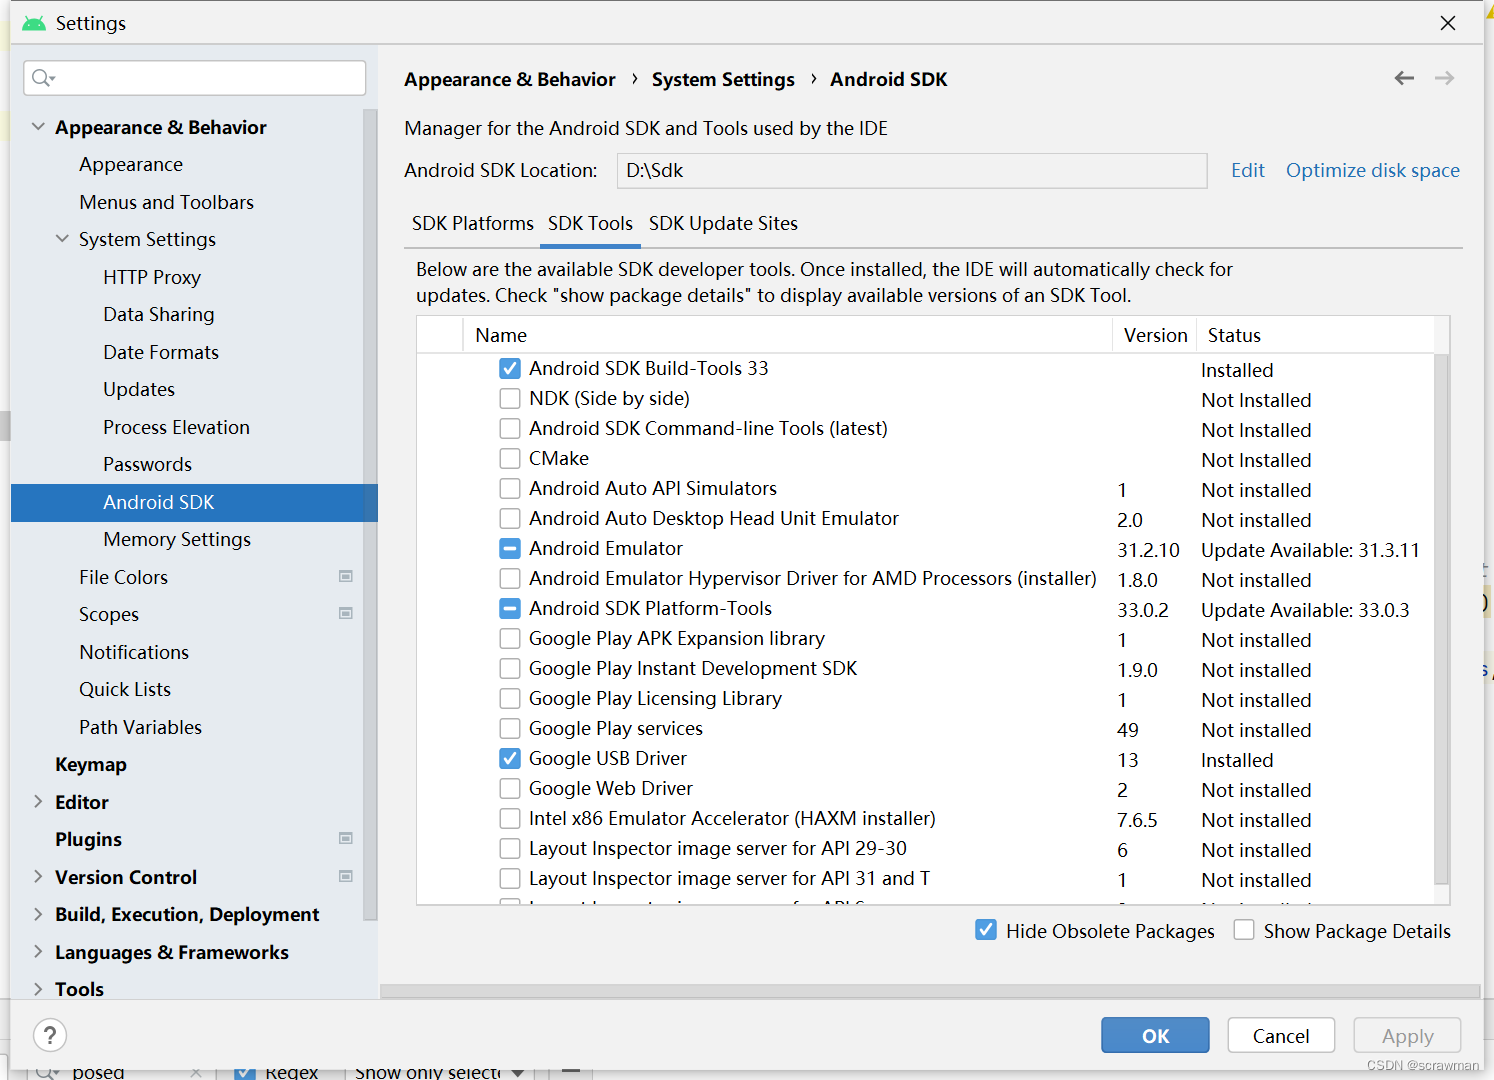Click the Android SDK Location field

point(912,171)
